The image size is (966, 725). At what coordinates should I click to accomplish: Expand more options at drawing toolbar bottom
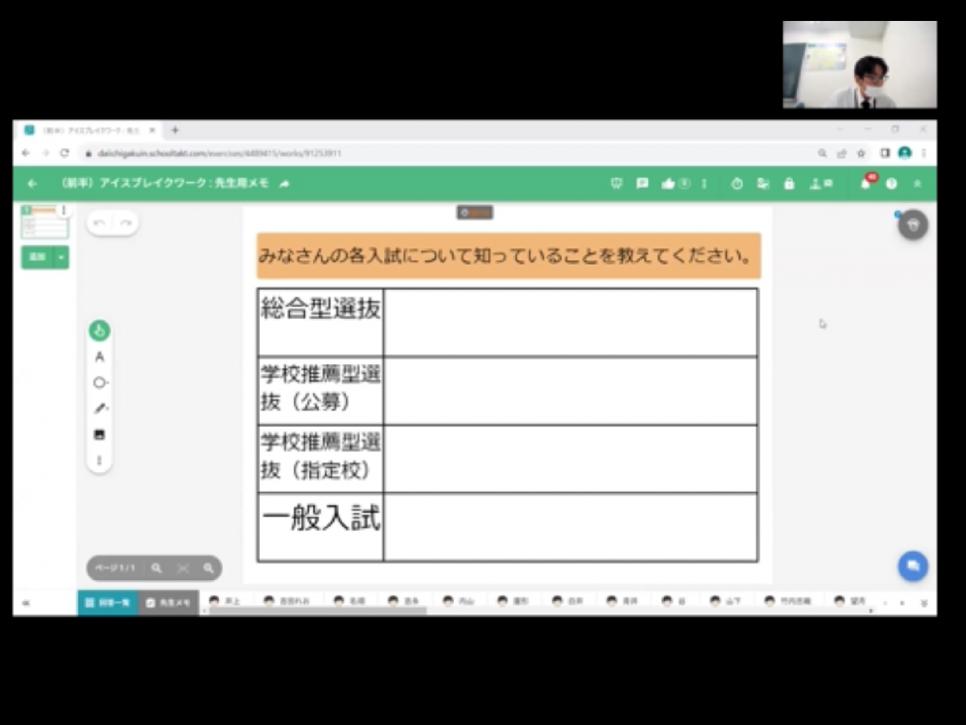(x=99, y=461)
